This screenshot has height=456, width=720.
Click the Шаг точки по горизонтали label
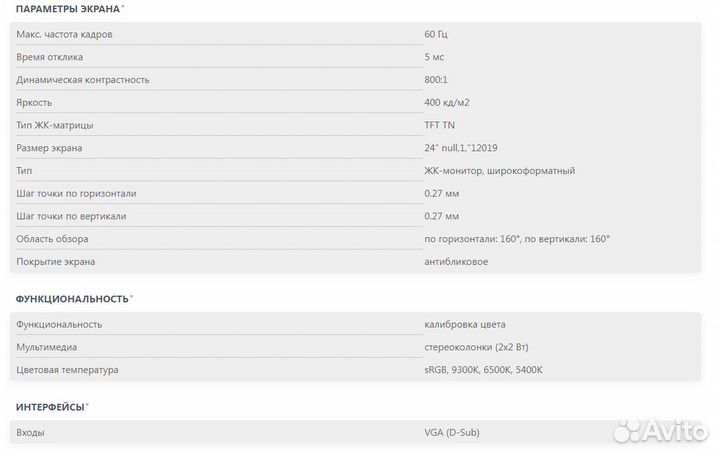coord(76,193)
